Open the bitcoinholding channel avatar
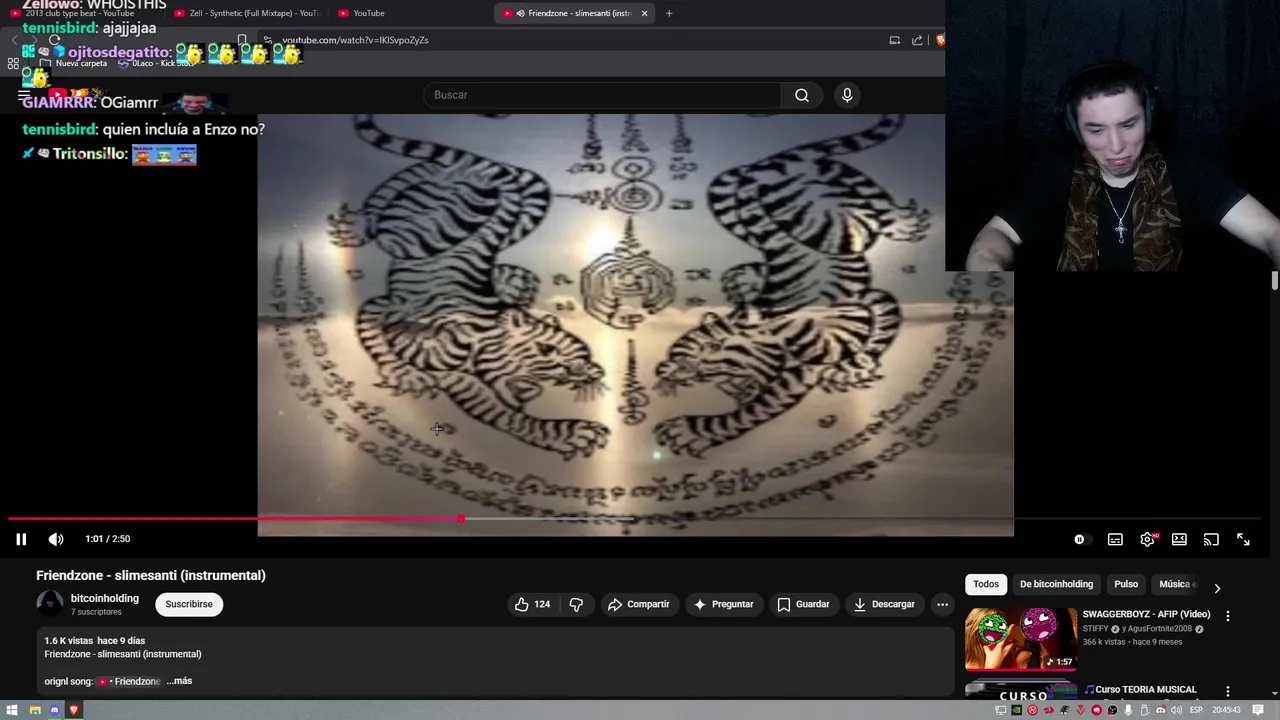The height and width of the screenshot is (720, 1280). click(49, 603)
